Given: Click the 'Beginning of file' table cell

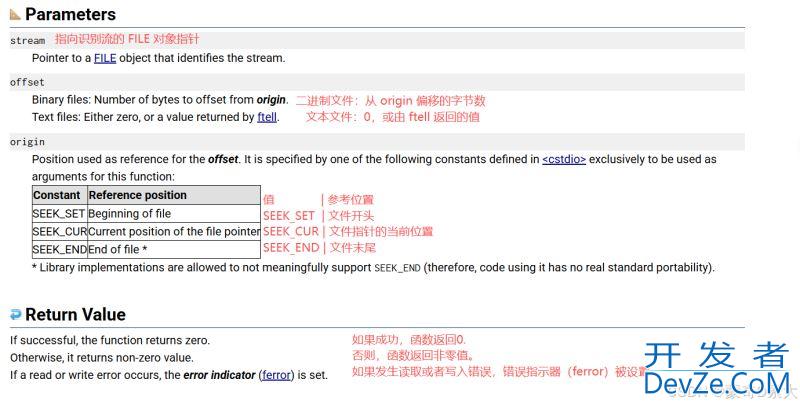Looking at the screenshot, I should click(129, 213).
